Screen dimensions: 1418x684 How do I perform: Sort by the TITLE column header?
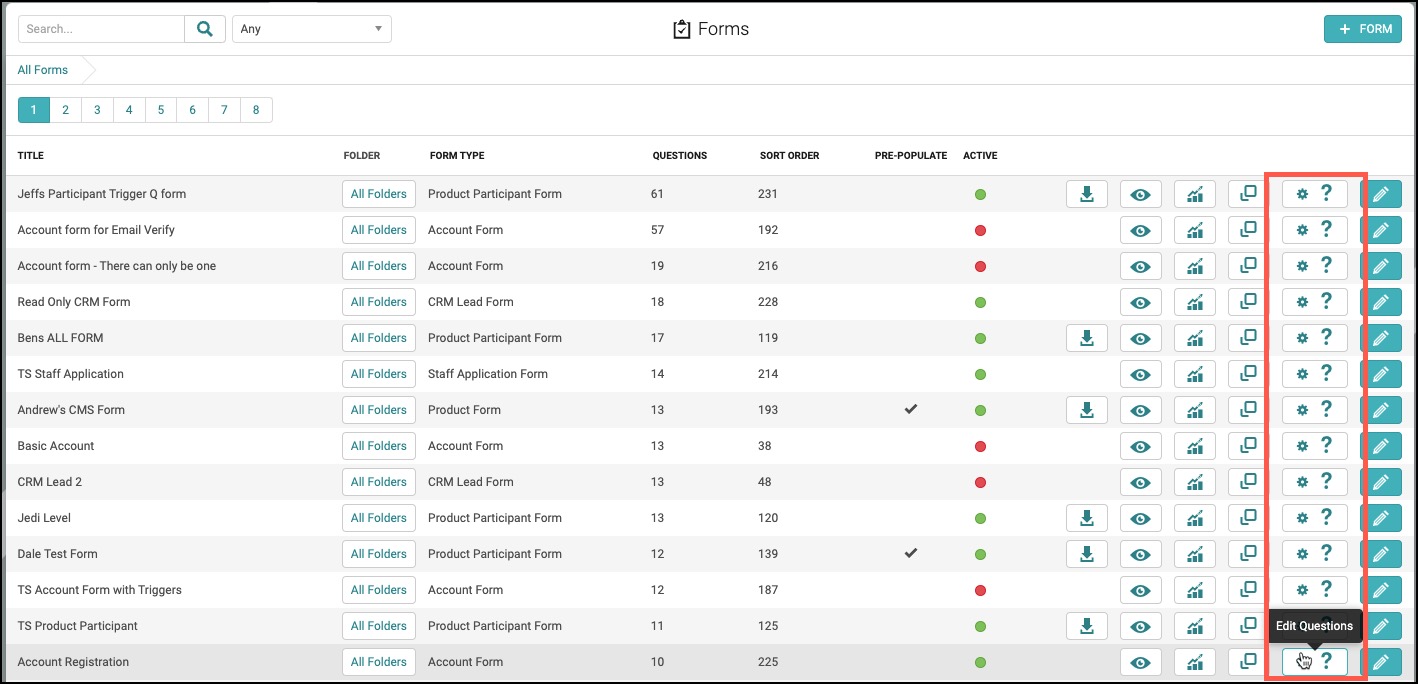(31, 156)
